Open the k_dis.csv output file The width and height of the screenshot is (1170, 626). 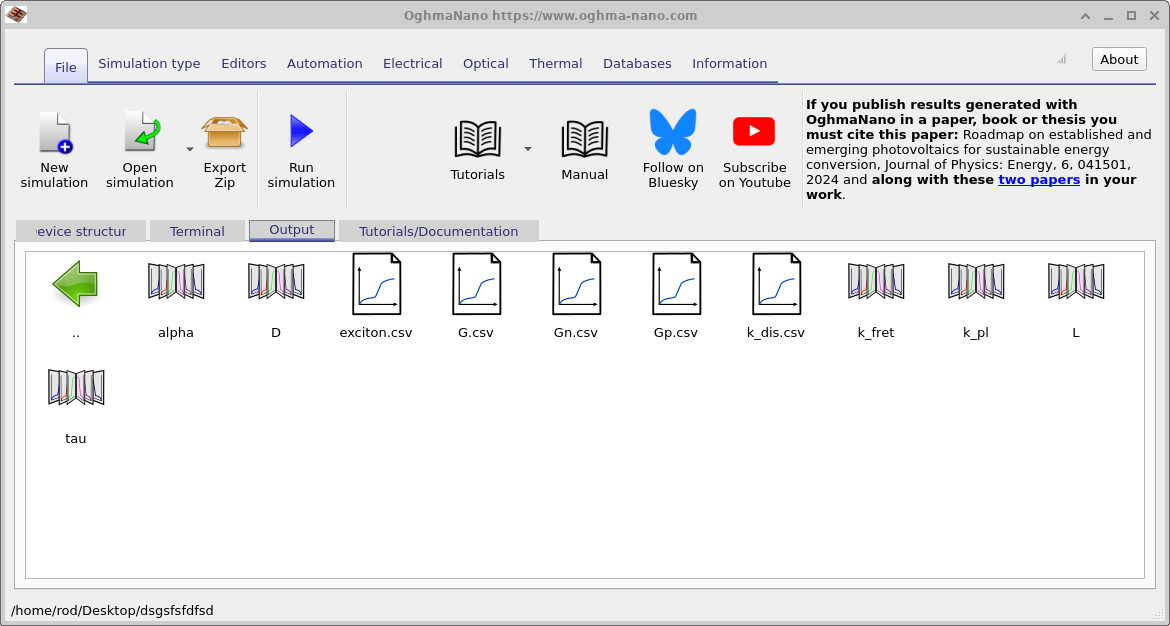775,285
